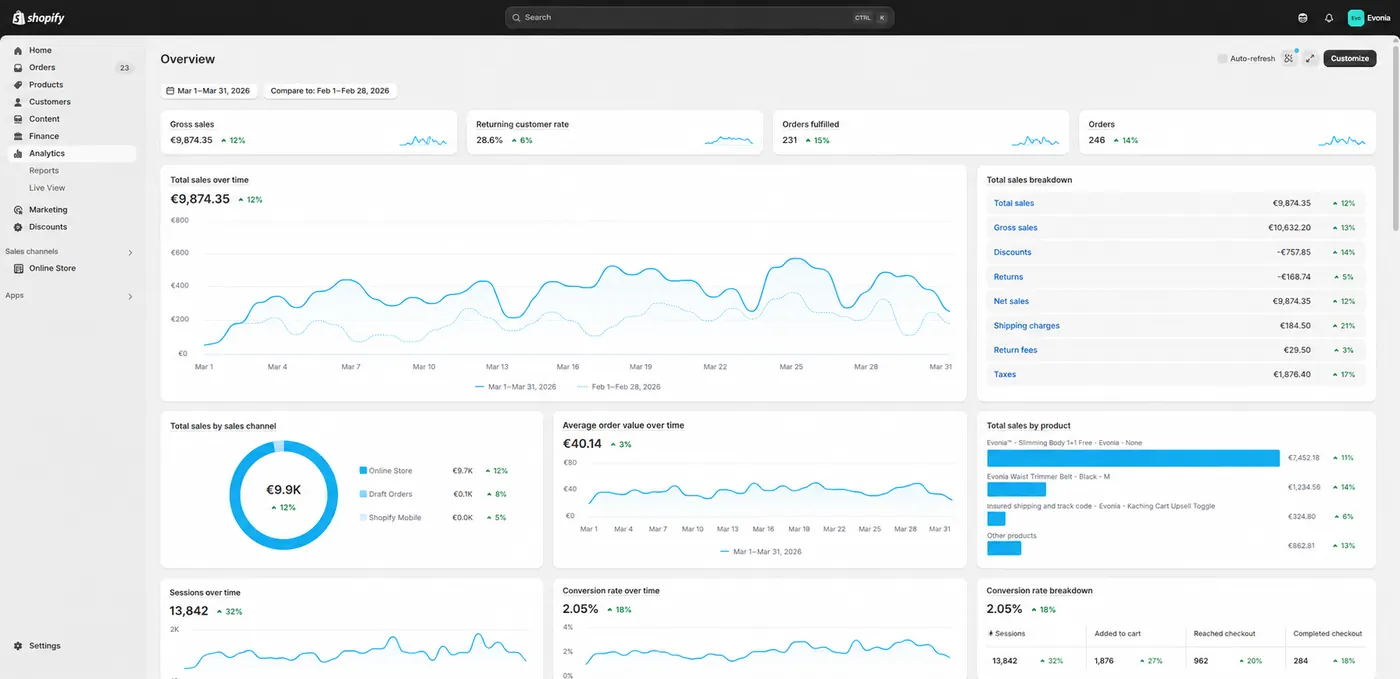Click the Customize button
This screenshot has width=1400, height=679.
[x=1349, y=58]
